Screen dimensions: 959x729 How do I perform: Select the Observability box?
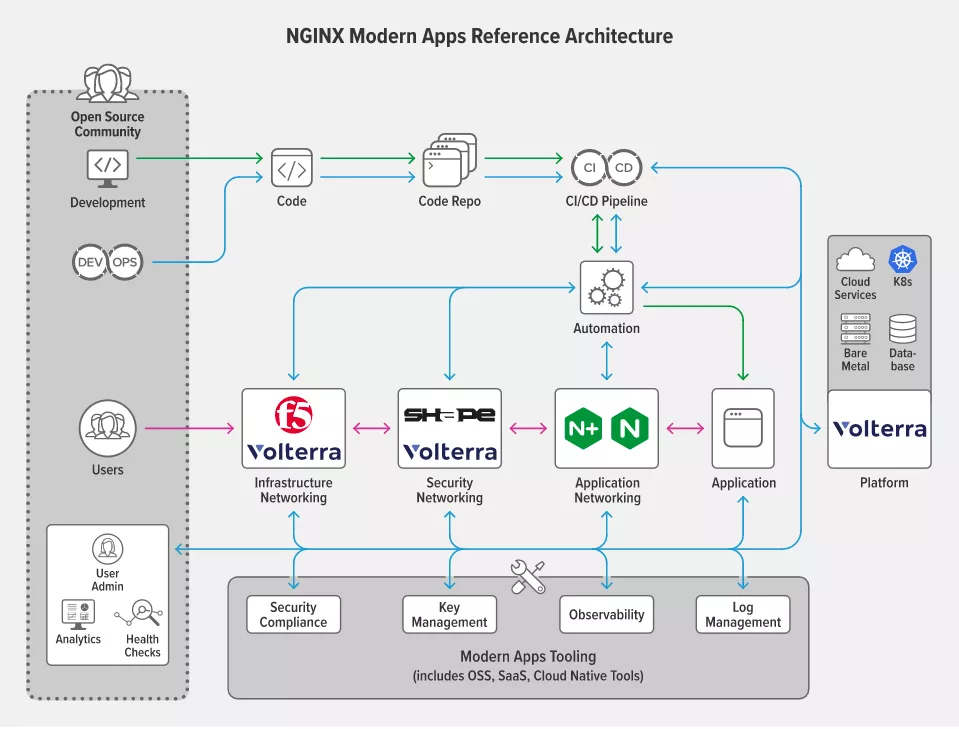607,615
